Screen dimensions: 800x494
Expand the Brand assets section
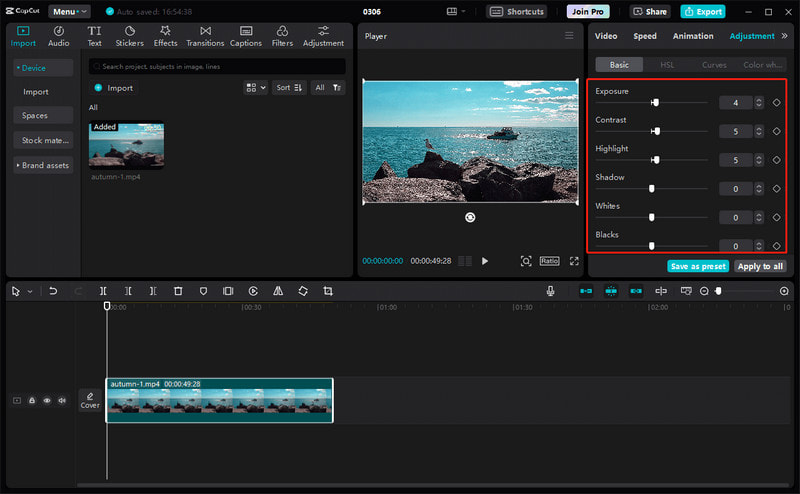point(43,165)
